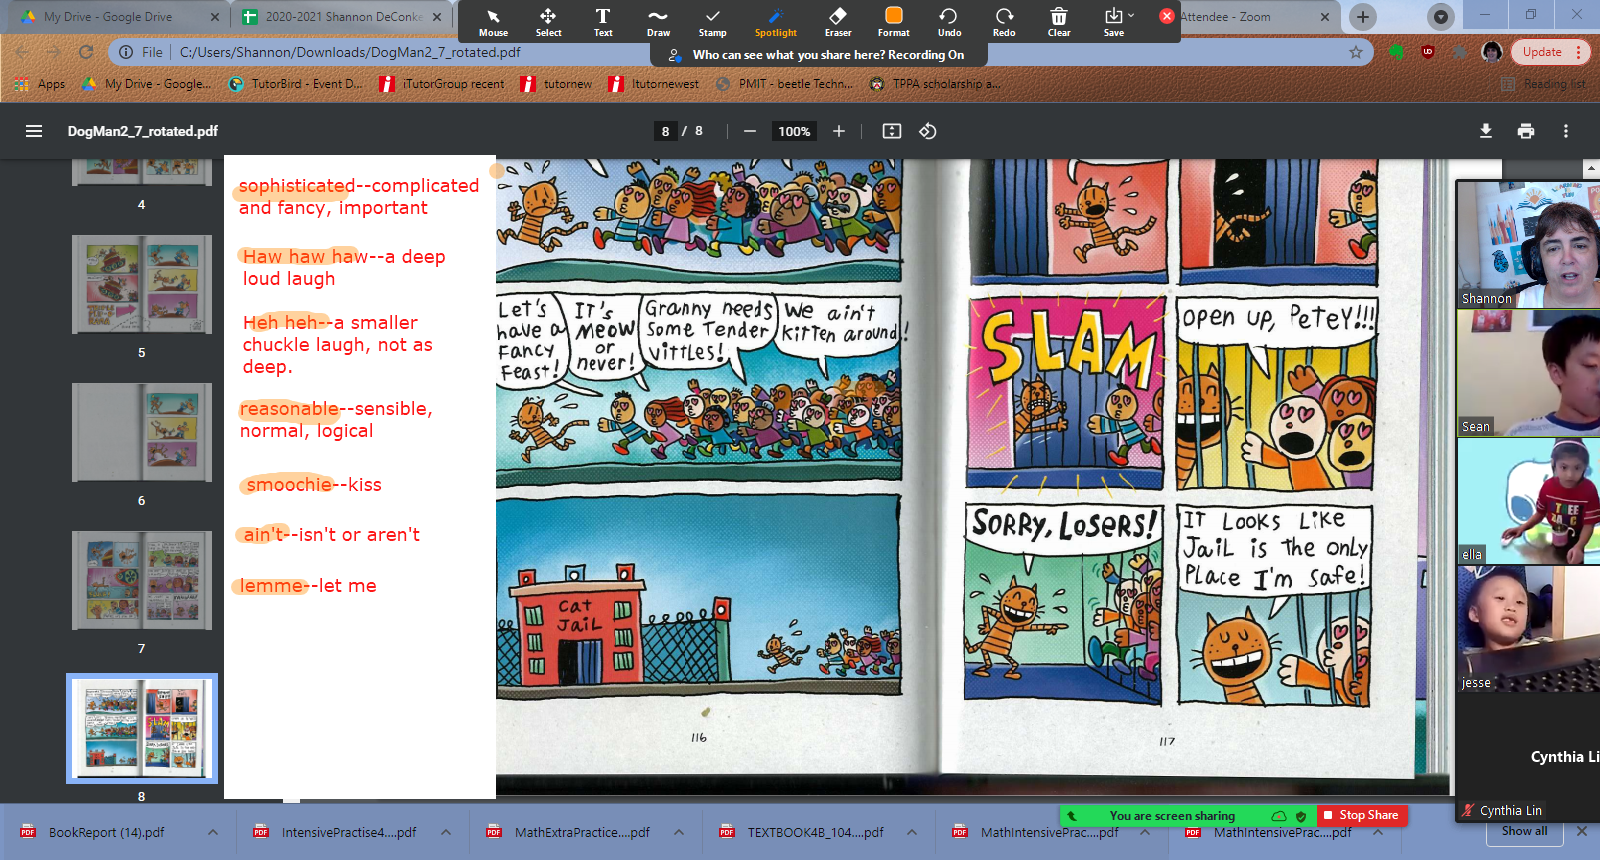This screenshot has width=1600, height=860.
Task: Choose the Select tool in Zoom toolbar
Action: [548, 22]
